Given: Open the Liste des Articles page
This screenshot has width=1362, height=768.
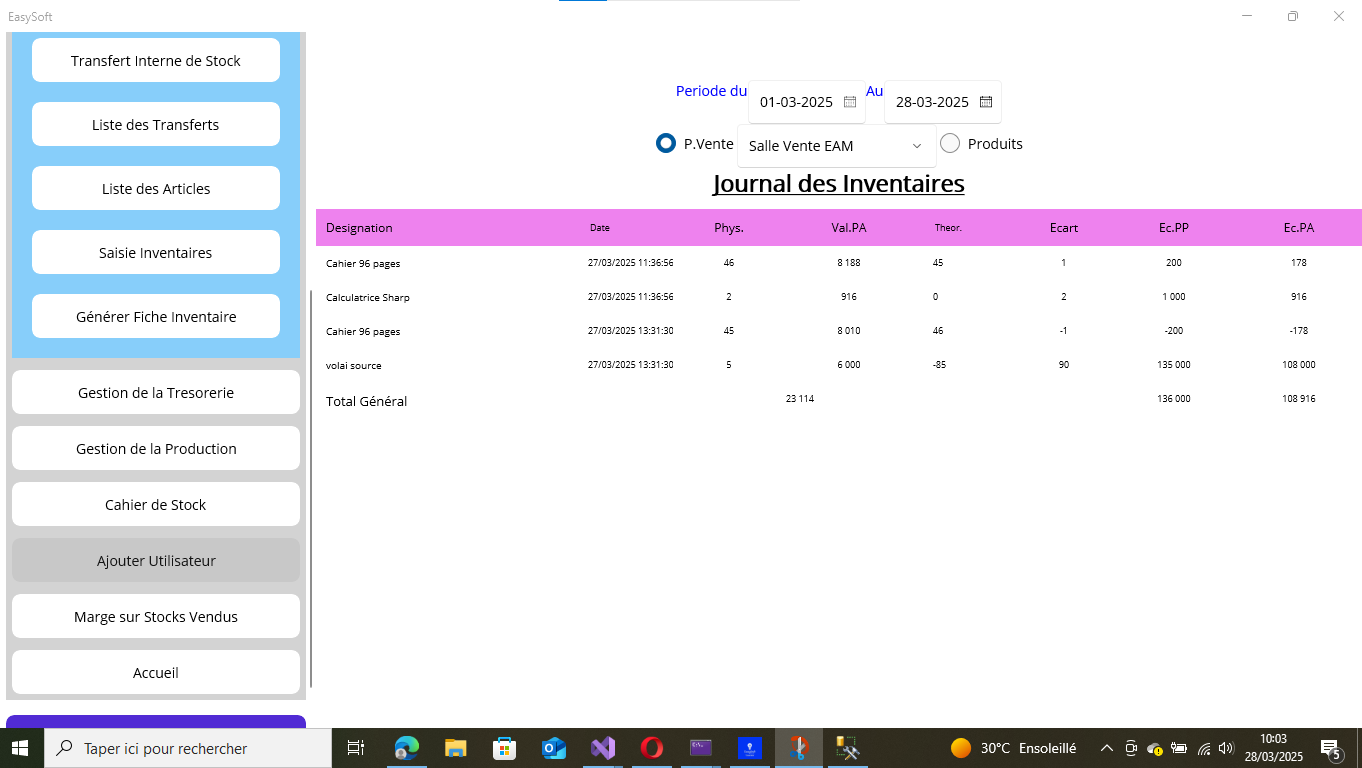Looking at the screenshot, I should pos(156,189).
